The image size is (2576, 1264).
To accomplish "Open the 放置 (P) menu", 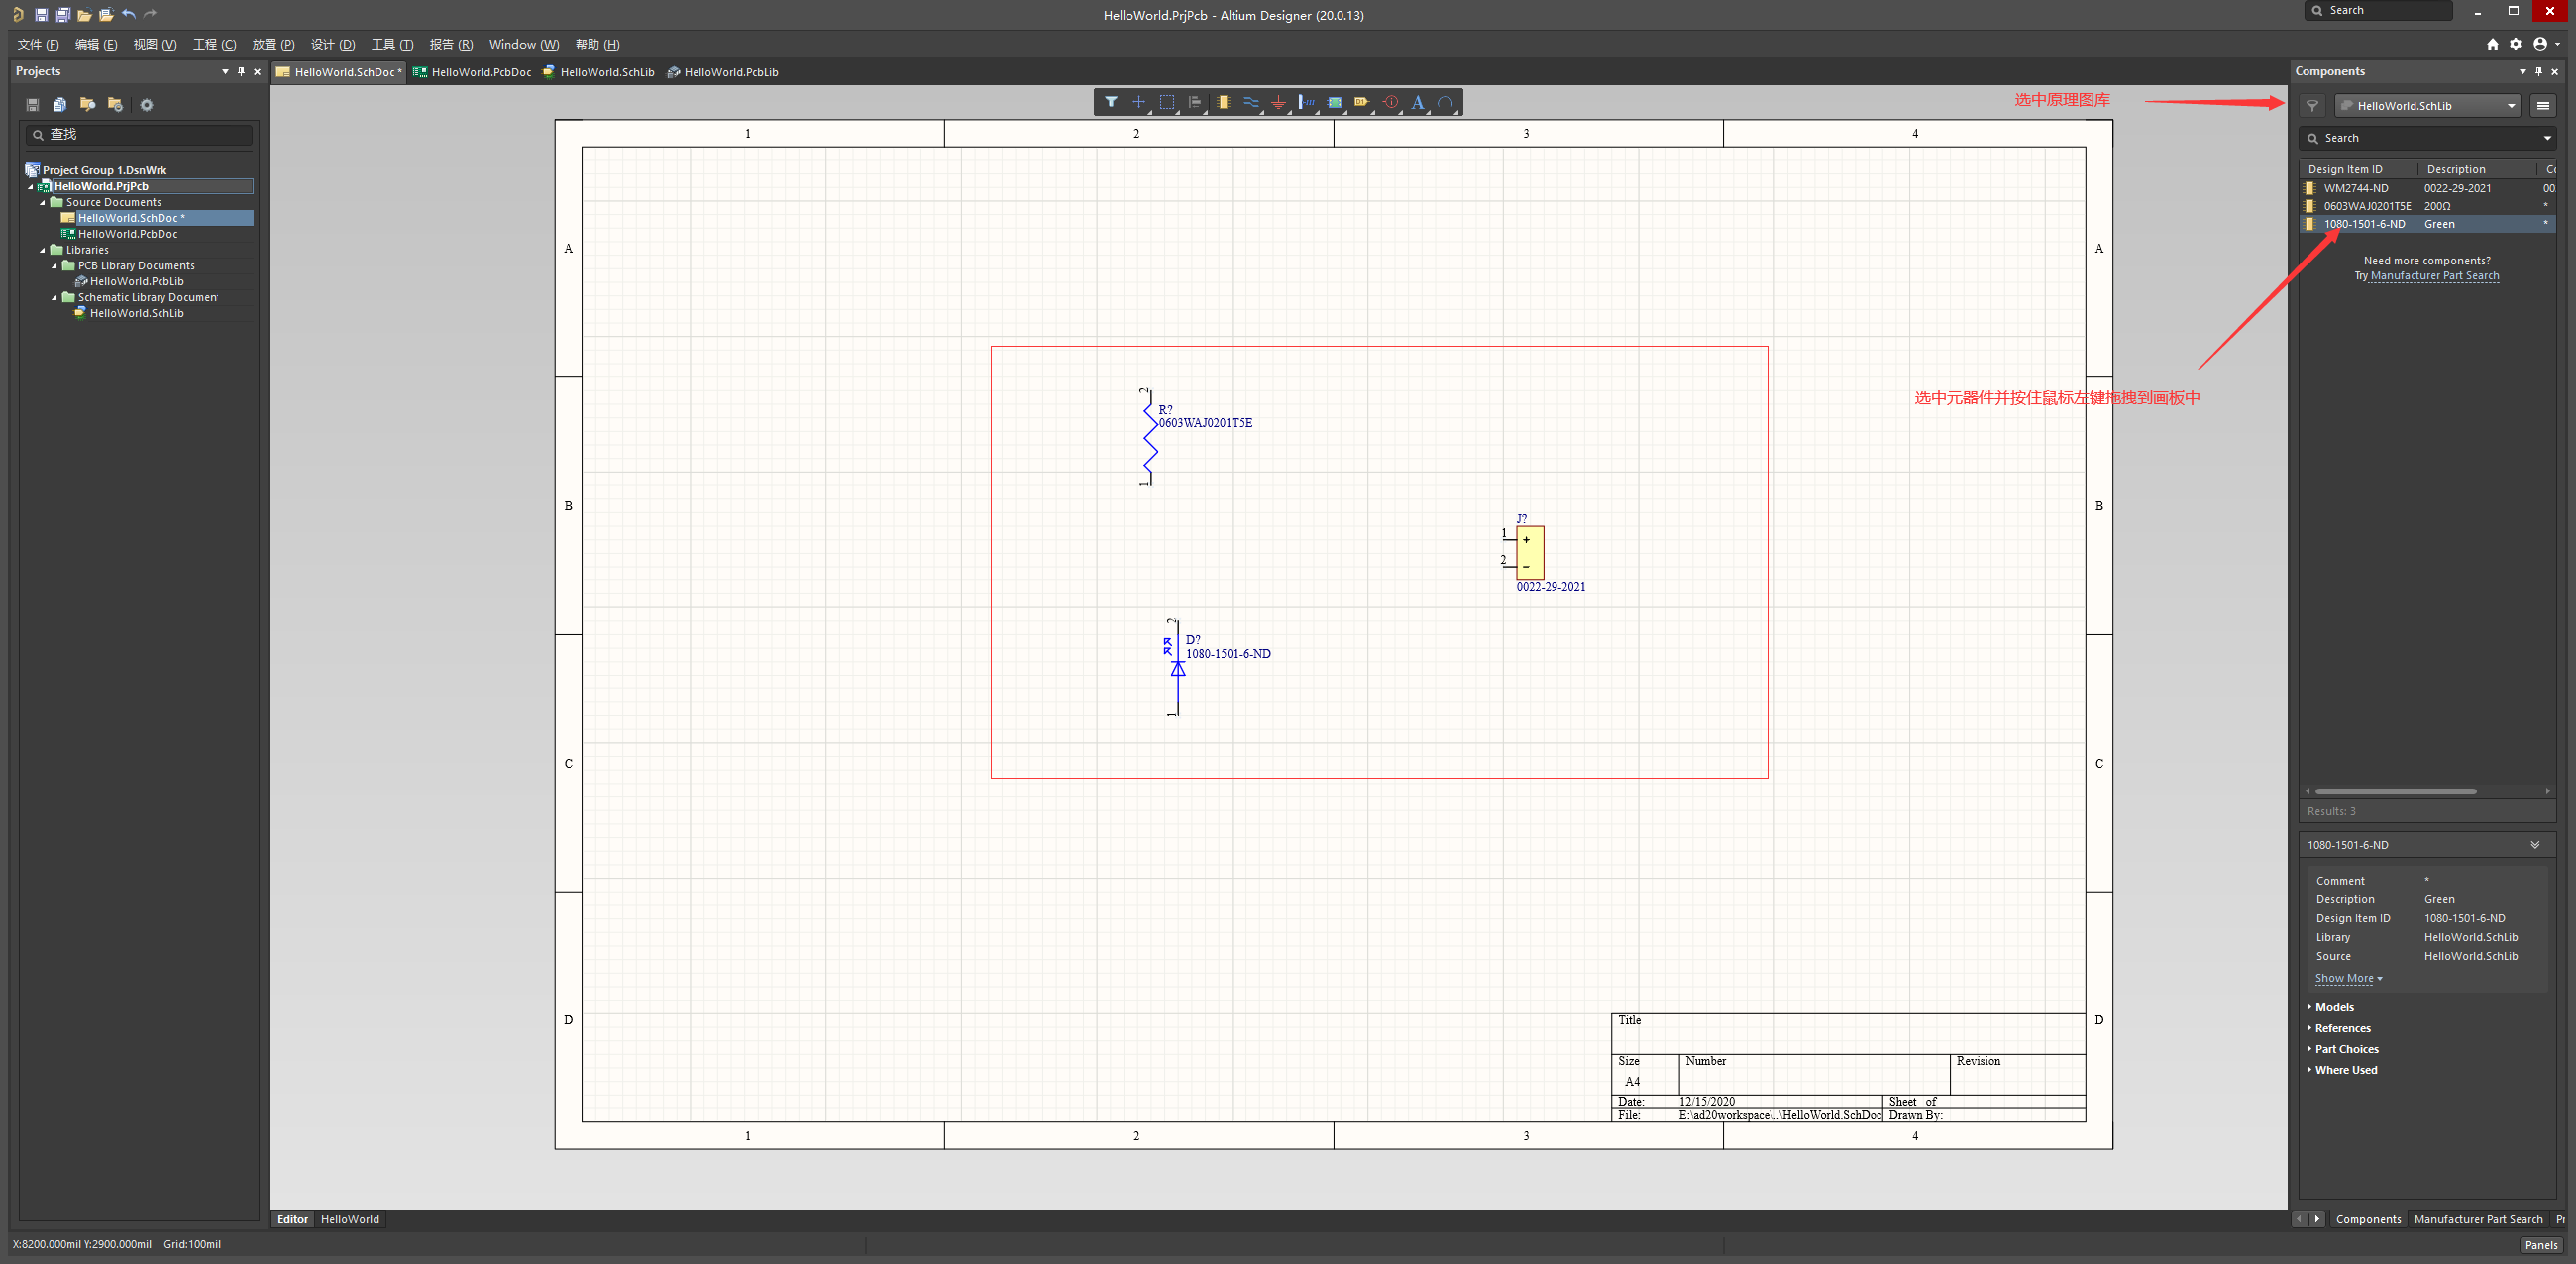I will click(273, 44).
